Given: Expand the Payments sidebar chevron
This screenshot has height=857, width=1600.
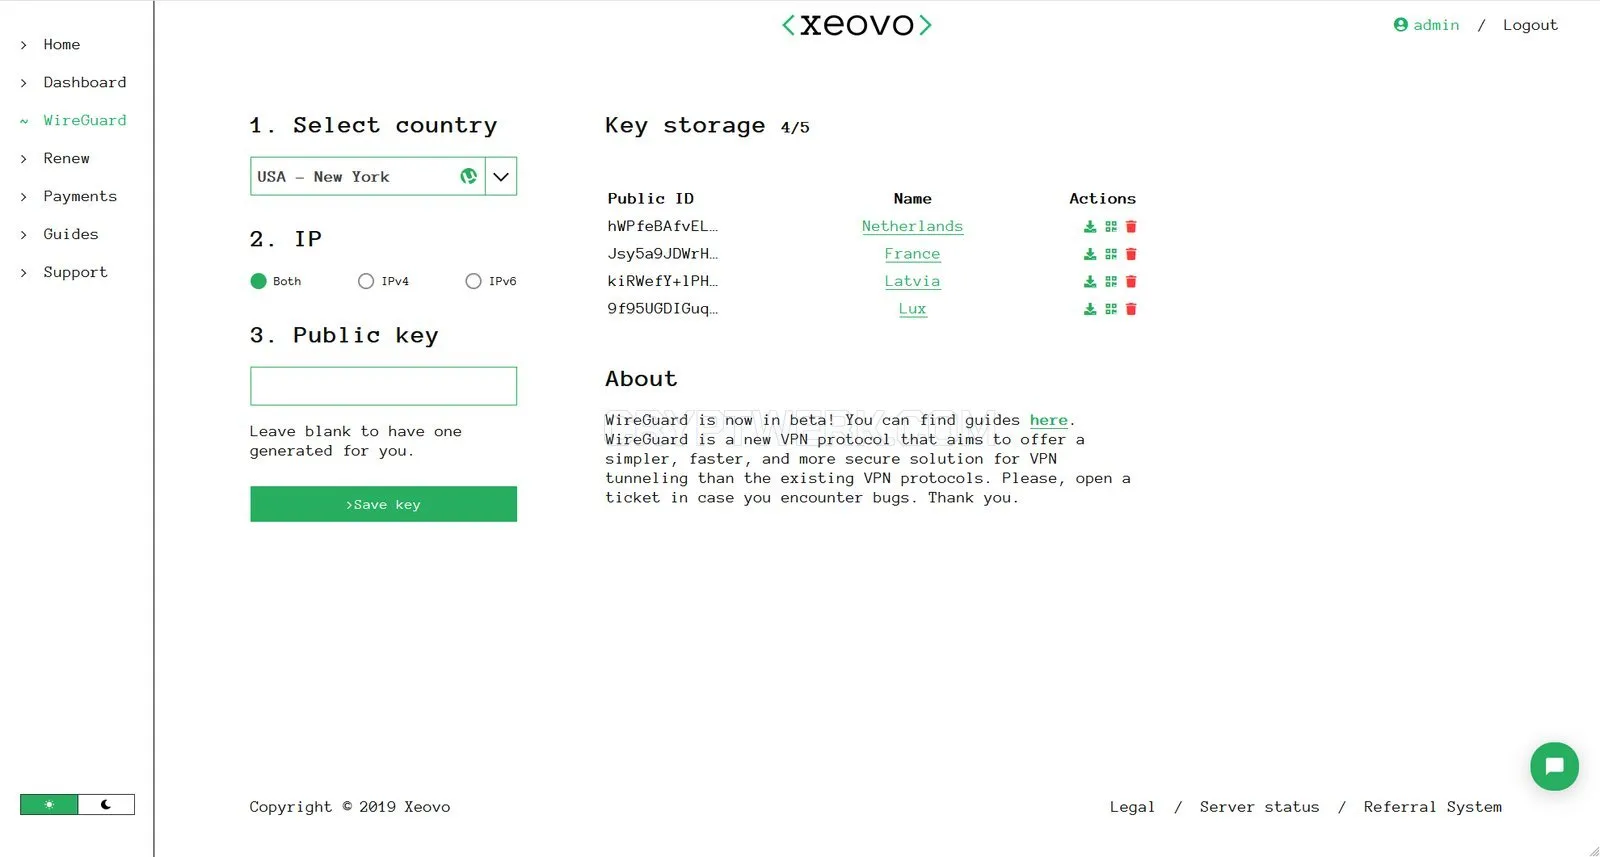Looking at the screenshot, I should [24, 197].
